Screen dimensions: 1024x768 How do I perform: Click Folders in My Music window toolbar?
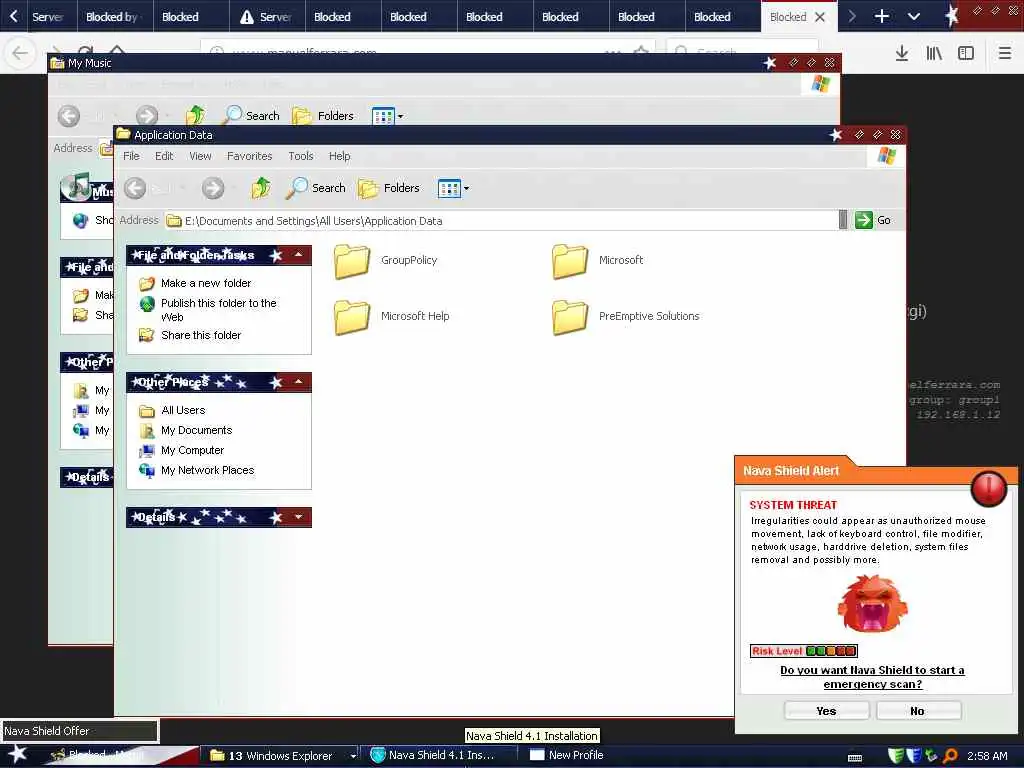323,116
